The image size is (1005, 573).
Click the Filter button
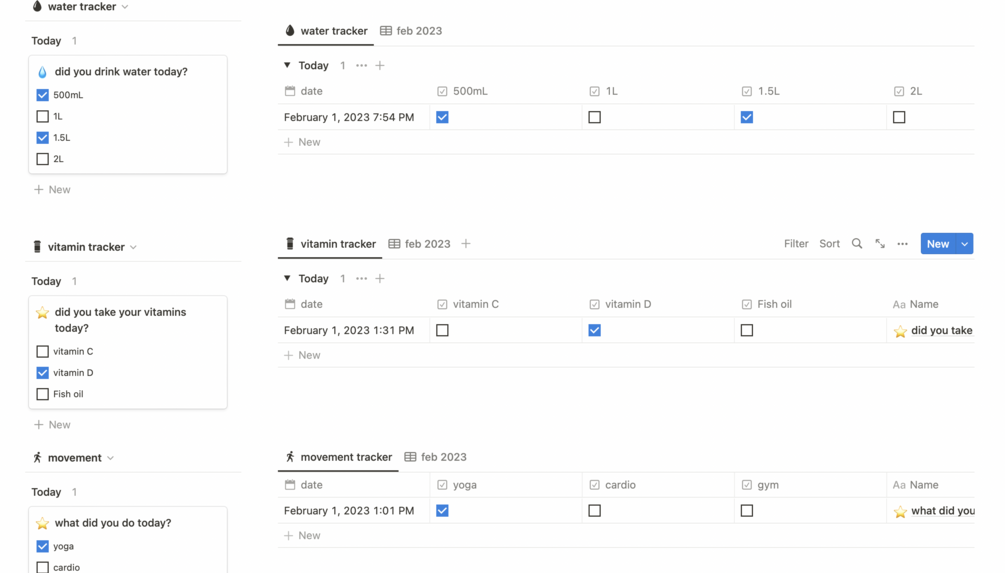(796, 244)
